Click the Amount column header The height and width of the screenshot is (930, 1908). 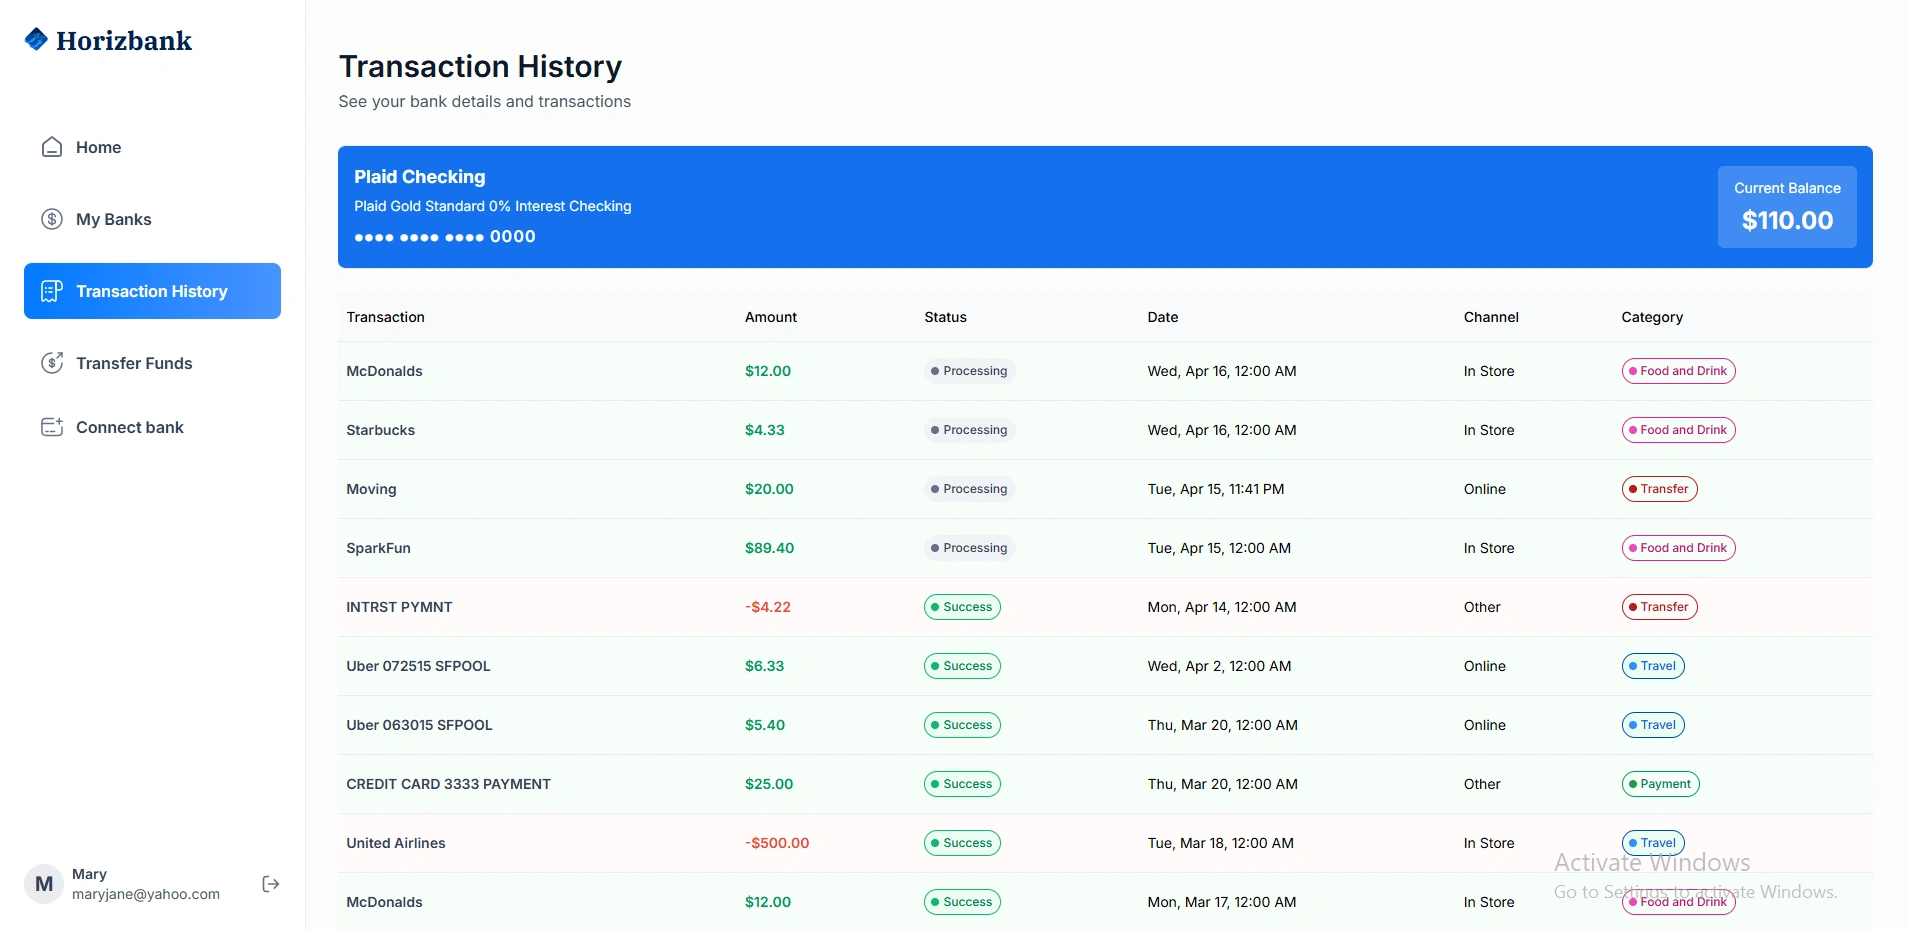coord(771,317)
